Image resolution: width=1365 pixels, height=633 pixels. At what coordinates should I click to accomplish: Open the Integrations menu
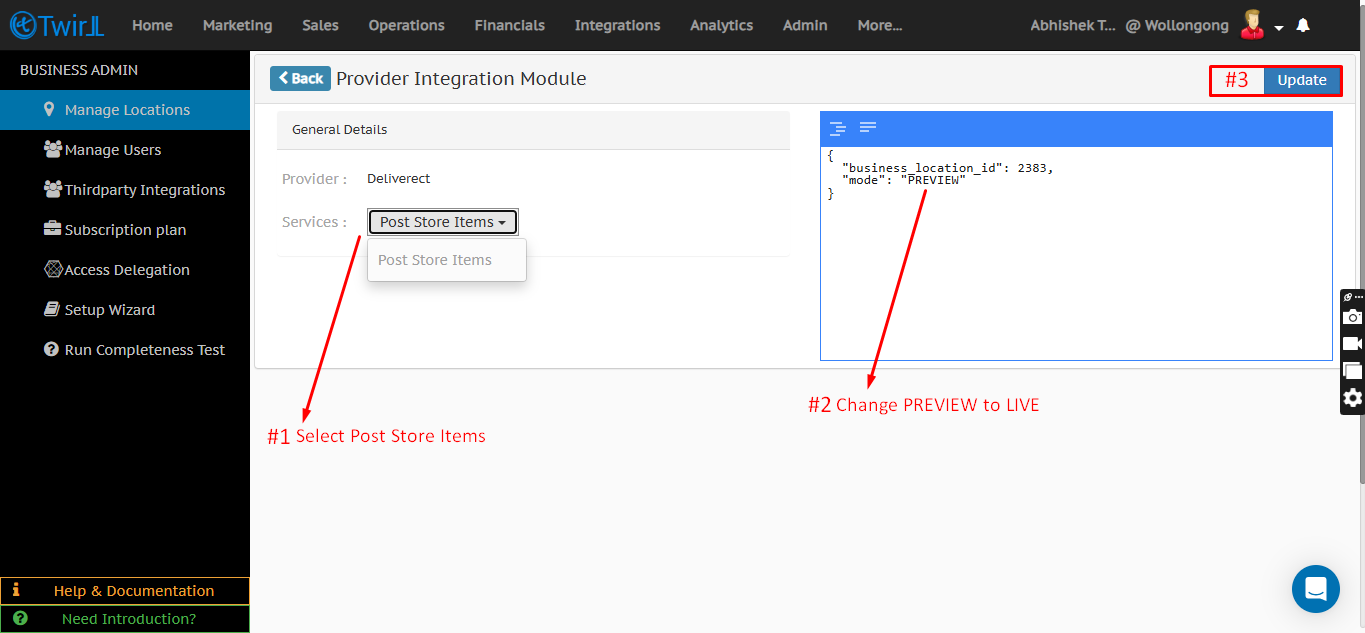(617, 25)
